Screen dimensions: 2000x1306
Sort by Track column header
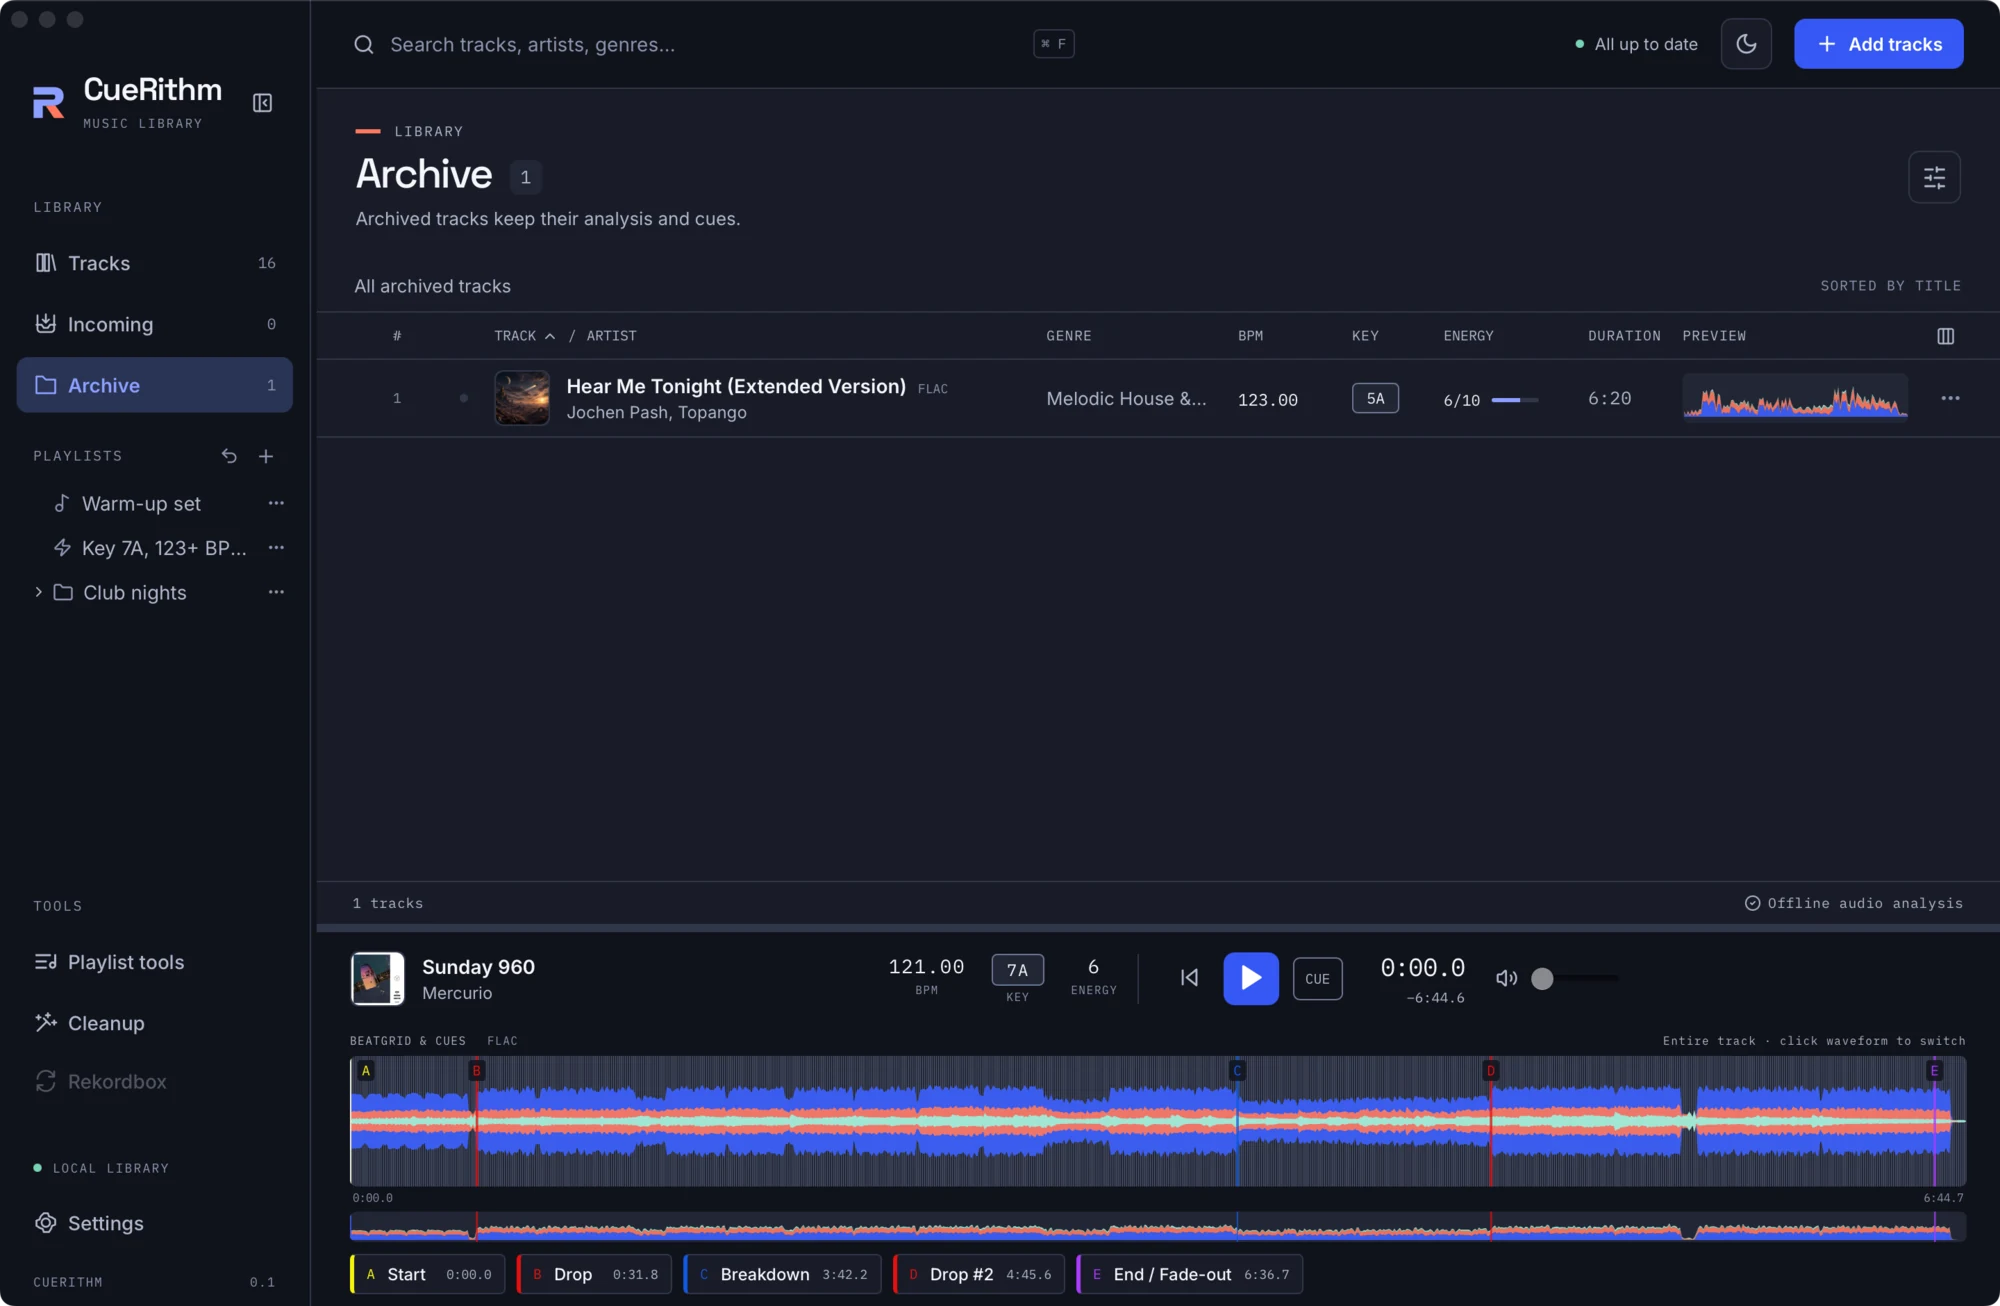pyautogui.click(x=524, y=336)
